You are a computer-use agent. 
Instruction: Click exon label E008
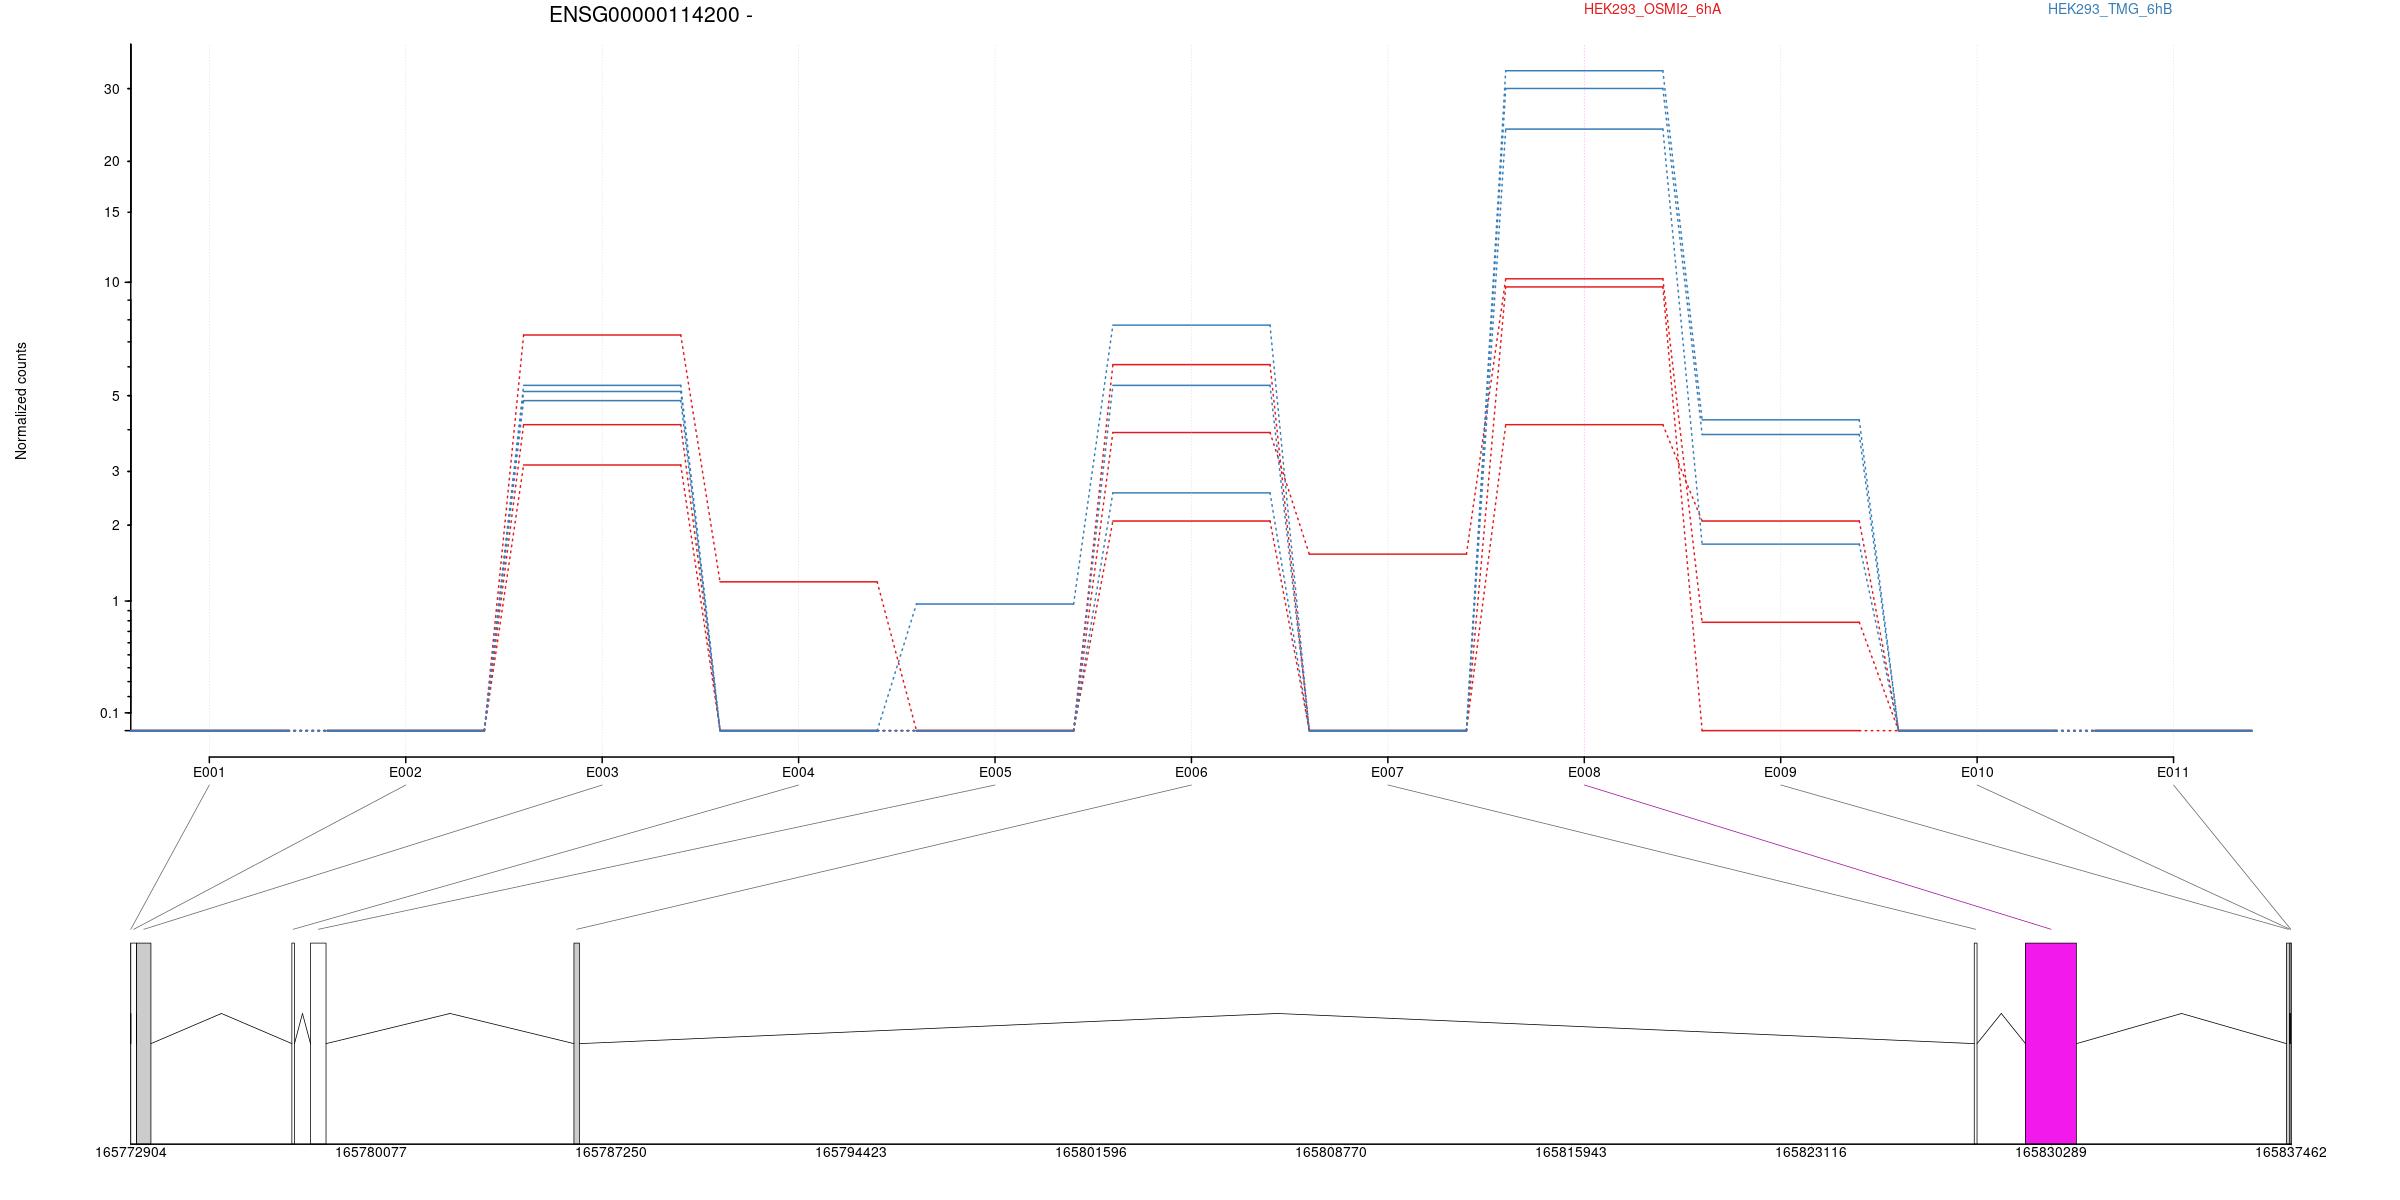1584,772
